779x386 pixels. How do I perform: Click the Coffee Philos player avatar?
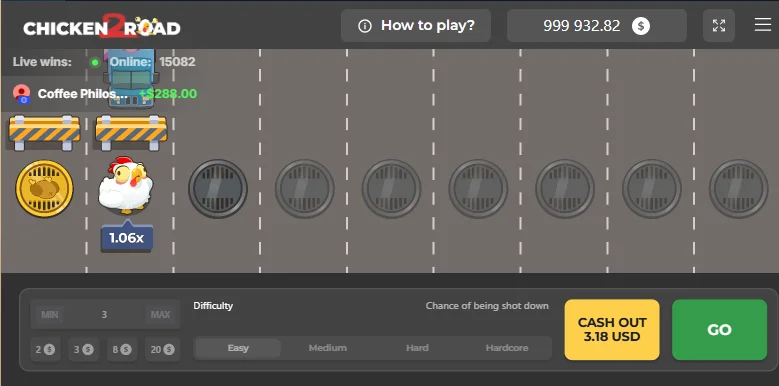(x=21, y=93)
